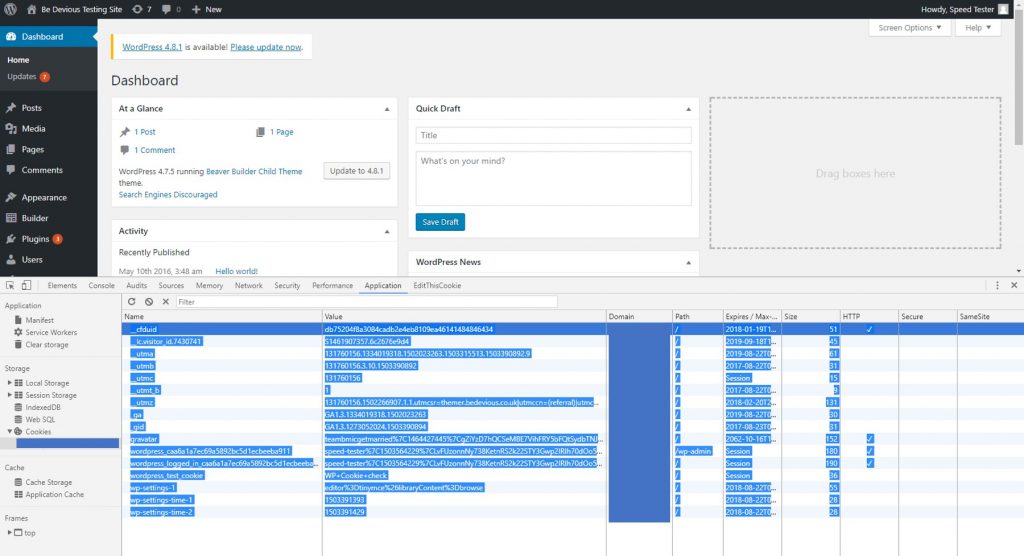Collapse the Cookies tree node
The width and height of the screenshot is (1024, 556).
click(9, 432)
